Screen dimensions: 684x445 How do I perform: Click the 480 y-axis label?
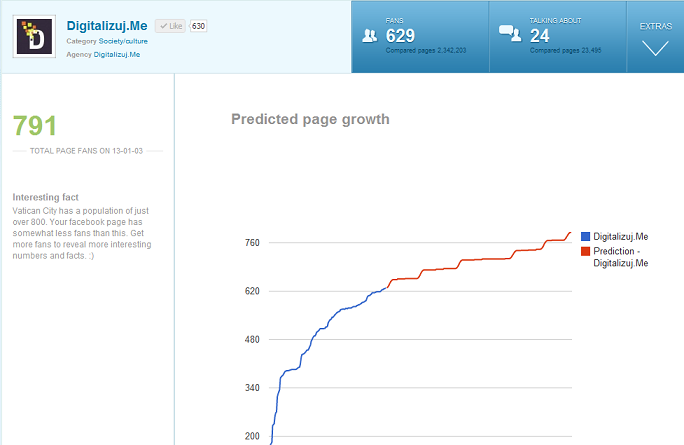[252, 339]
